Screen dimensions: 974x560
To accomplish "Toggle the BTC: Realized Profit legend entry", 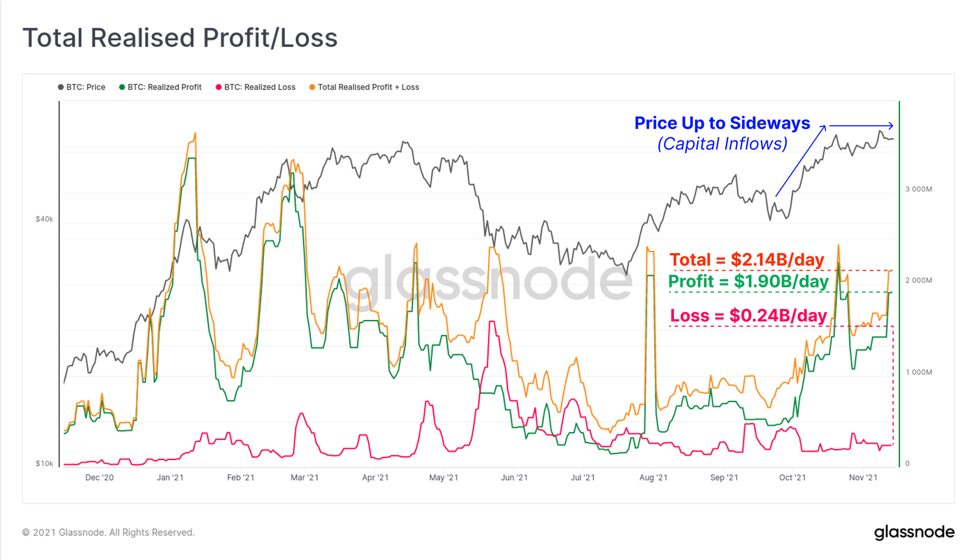I will (x=160, y=88).
